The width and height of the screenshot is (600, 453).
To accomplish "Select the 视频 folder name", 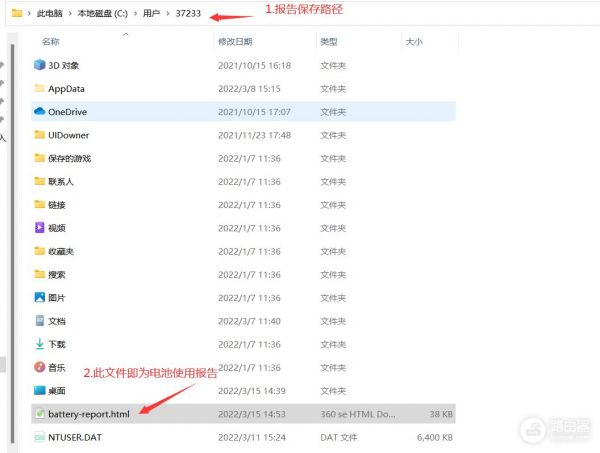I will tap(57, 228).
